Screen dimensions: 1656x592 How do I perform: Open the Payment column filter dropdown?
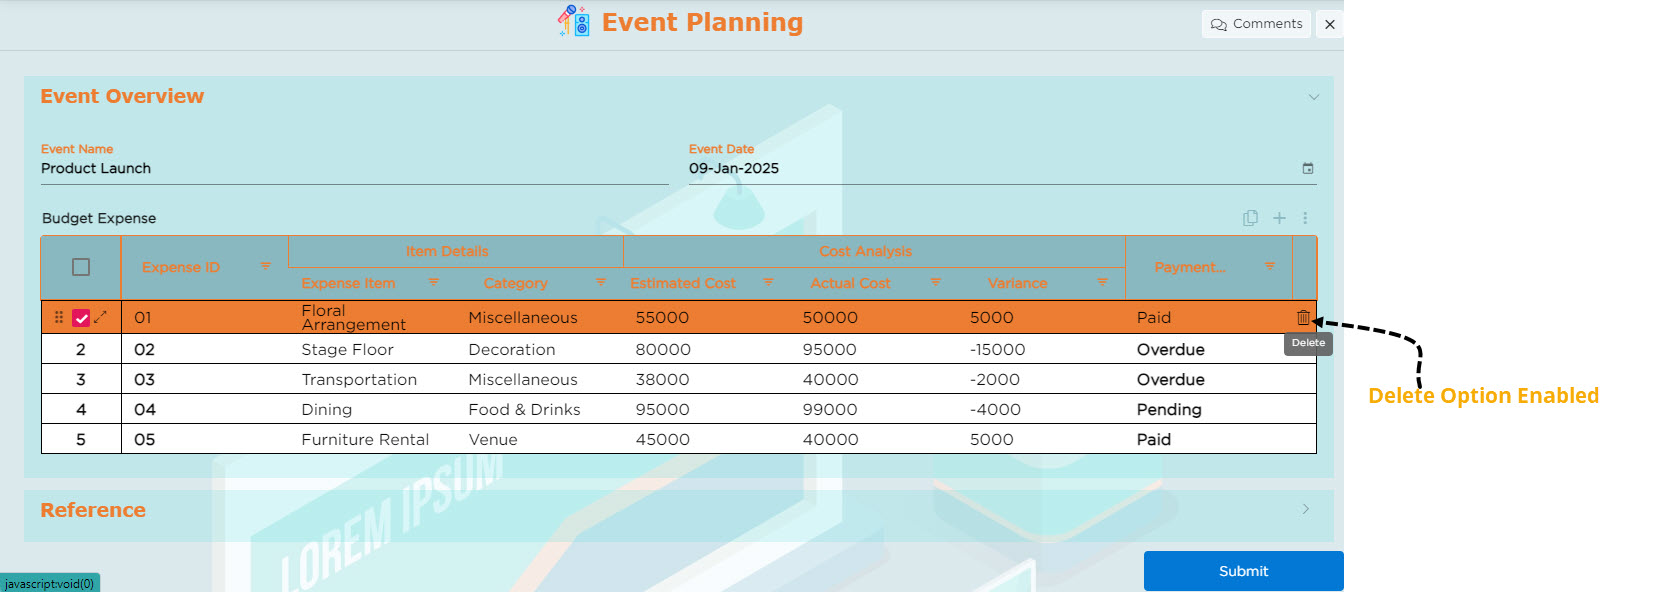[x=1270, y=266]
